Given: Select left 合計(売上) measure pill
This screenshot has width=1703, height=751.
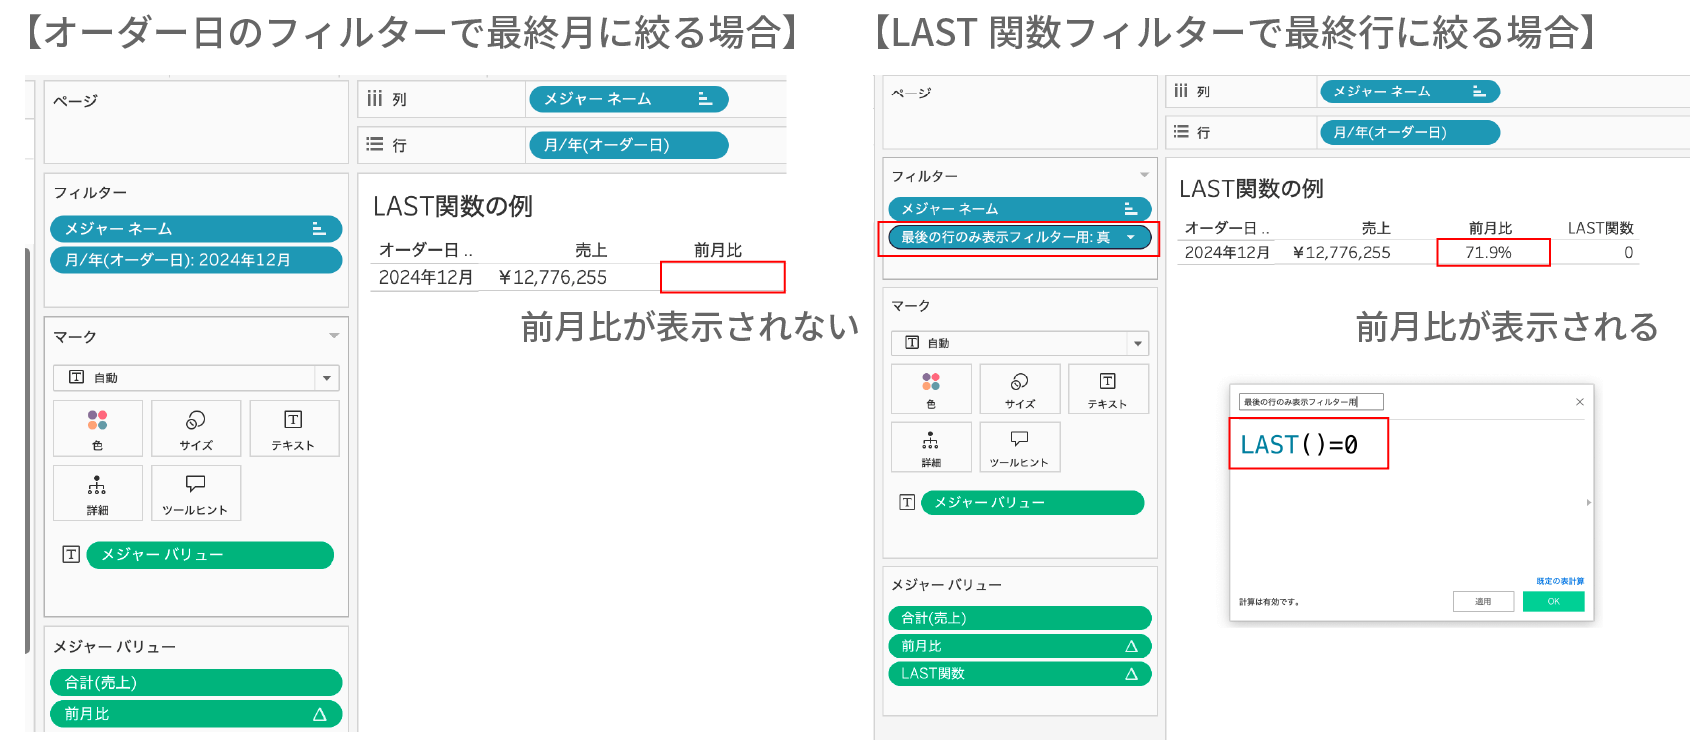Looking at the screenshot, I should tap(196, 683).
